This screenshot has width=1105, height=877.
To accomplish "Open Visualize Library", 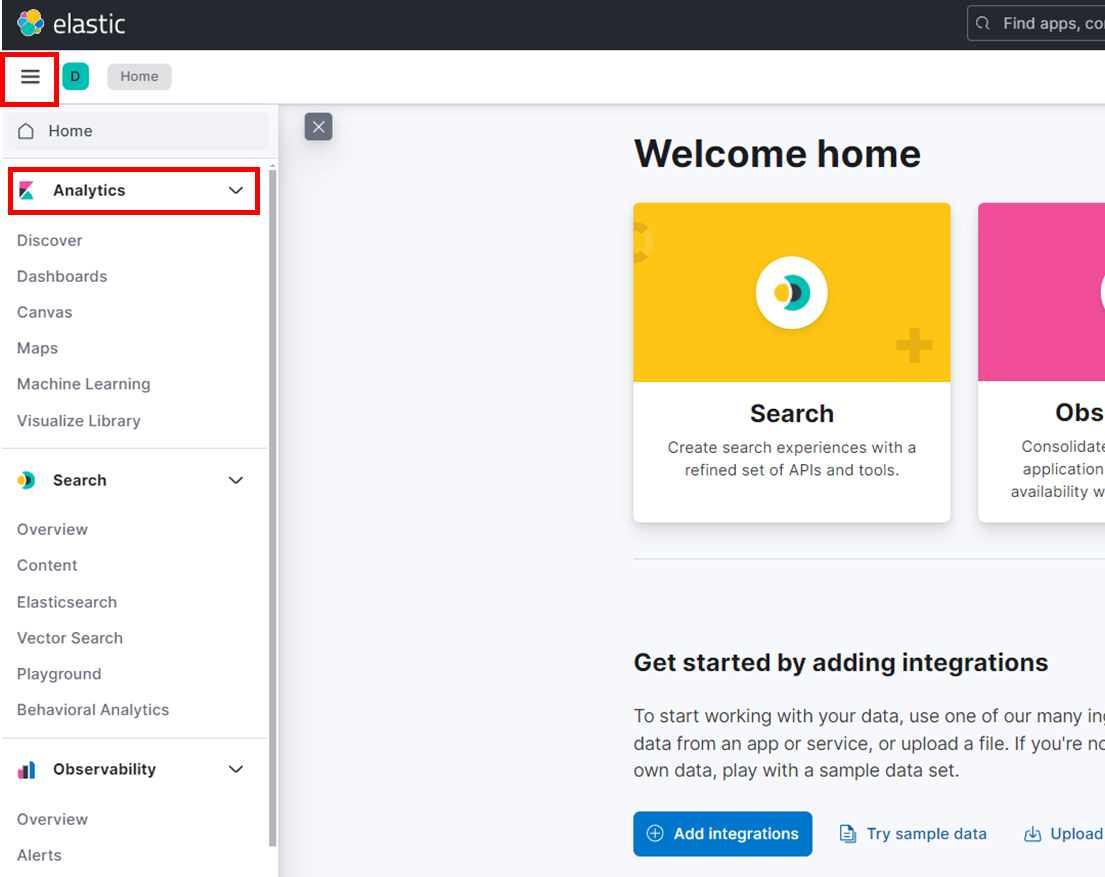I will click(79, 421).
